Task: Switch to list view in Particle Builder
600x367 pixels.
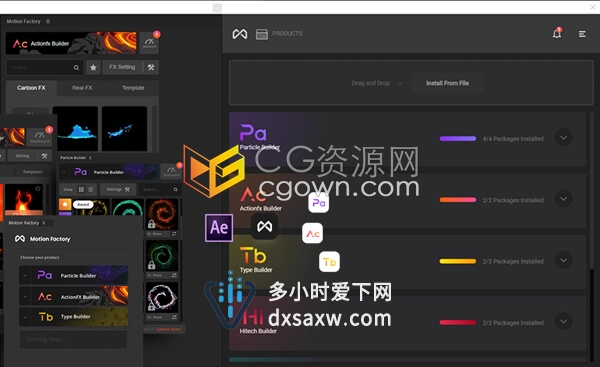Action: click(x=91, y=189)
